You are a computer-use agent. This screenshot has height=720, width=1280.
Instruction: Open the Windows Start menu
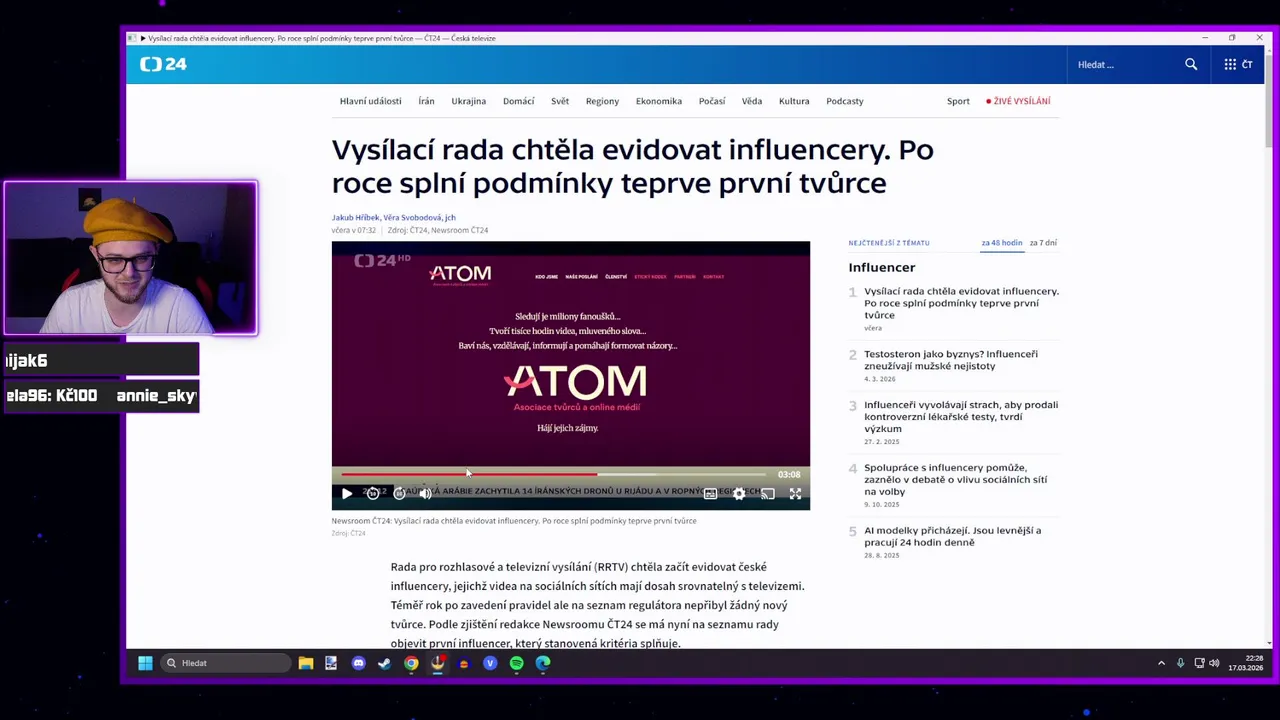(145, 663)
